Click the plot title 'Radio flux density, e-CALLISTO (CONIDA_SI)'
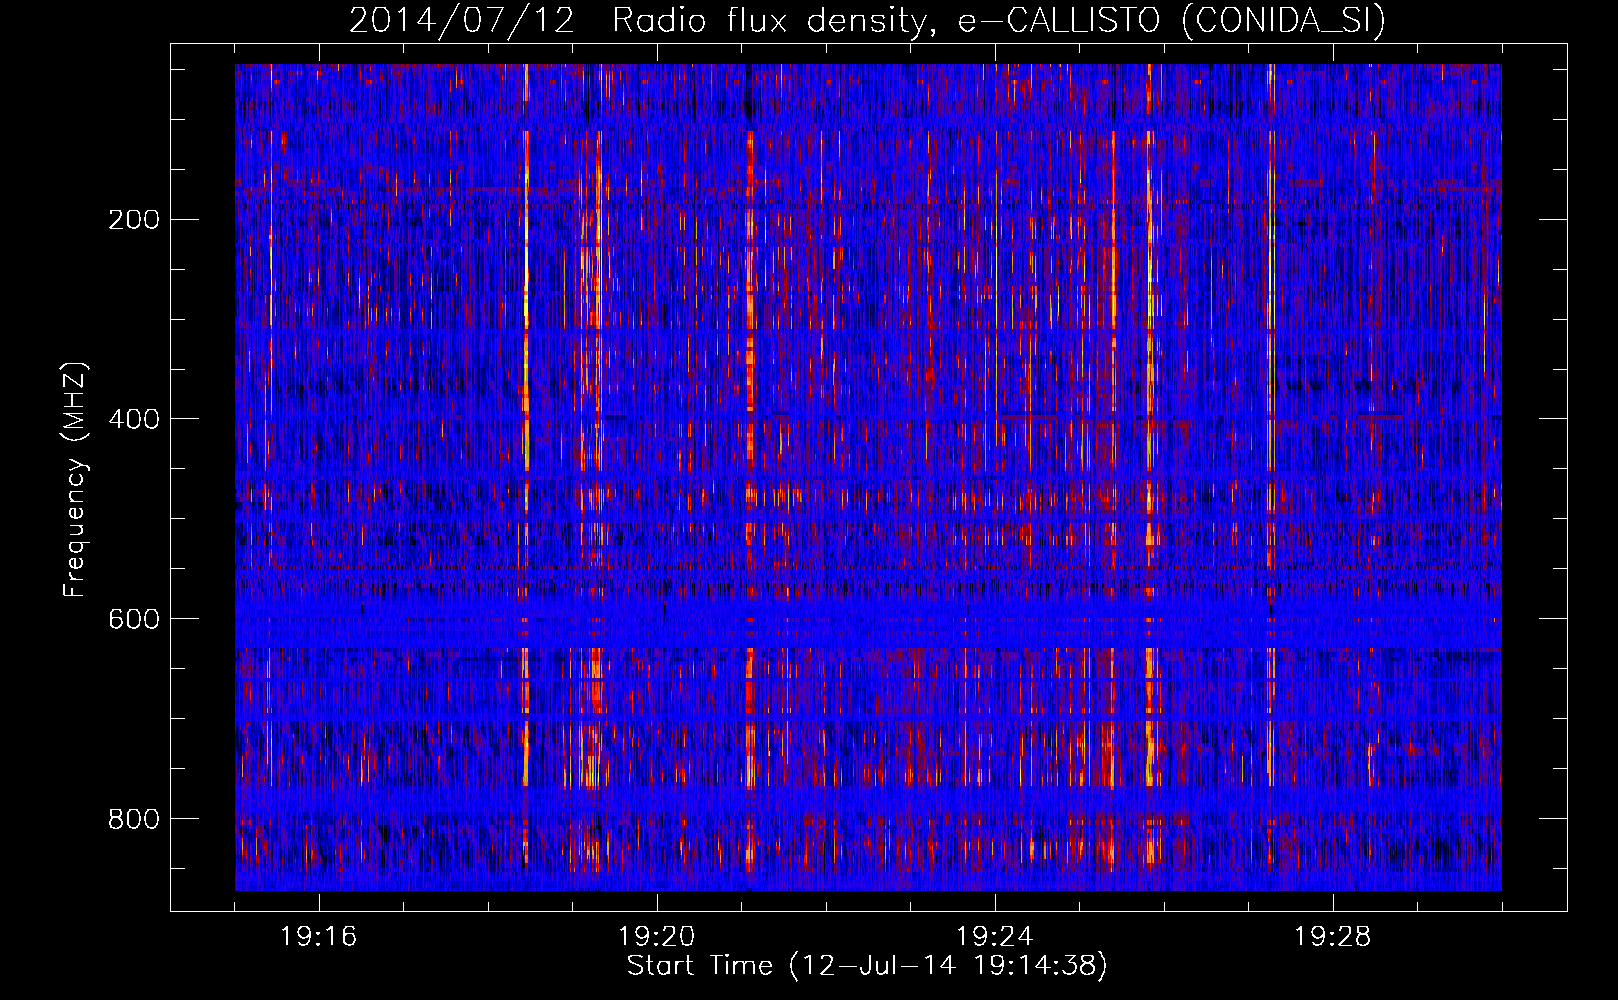 pos(999,21)
